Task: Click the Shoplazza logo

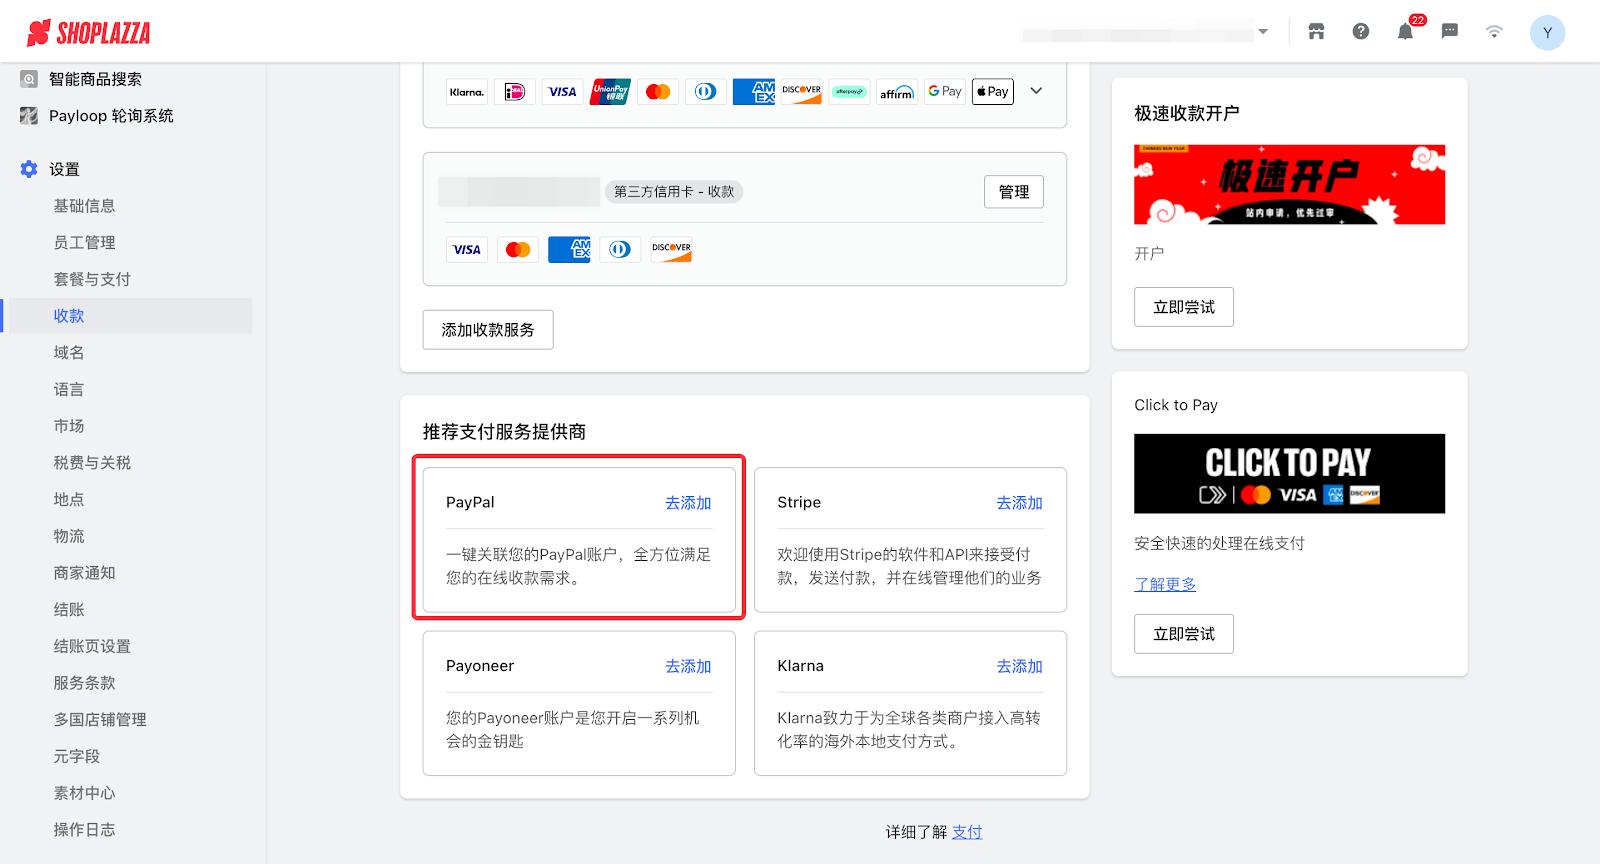Action: pyautogui.click(x=89, y=33)
